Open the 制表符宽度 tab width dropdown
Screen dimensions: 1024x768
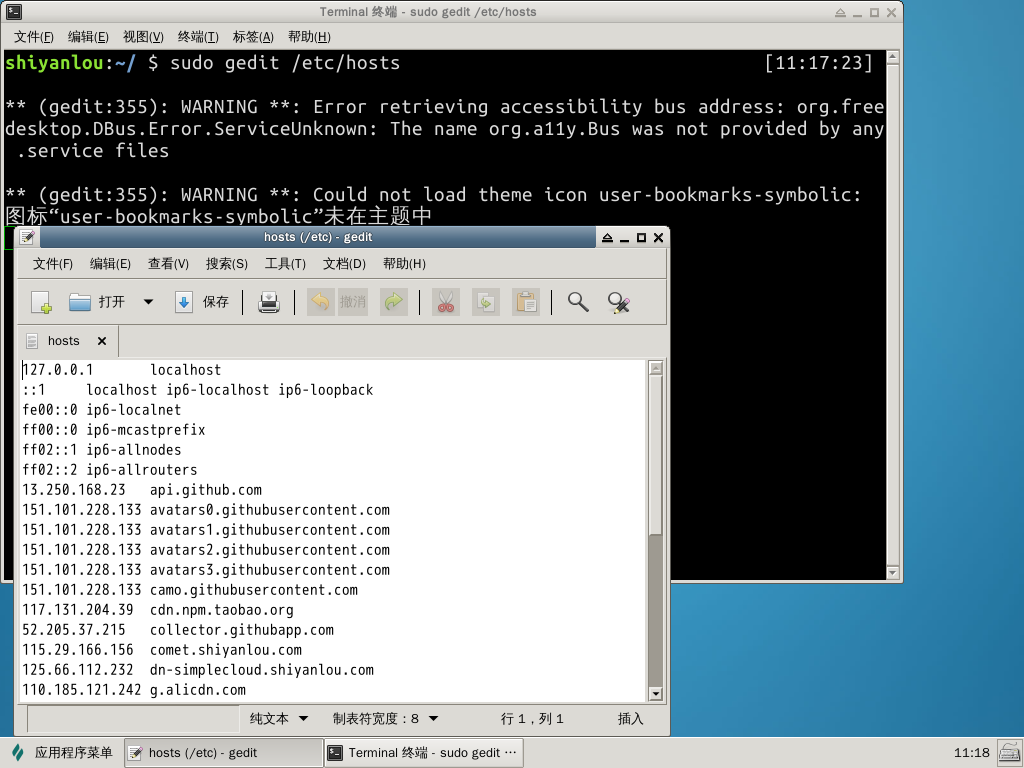click(385, 718)
